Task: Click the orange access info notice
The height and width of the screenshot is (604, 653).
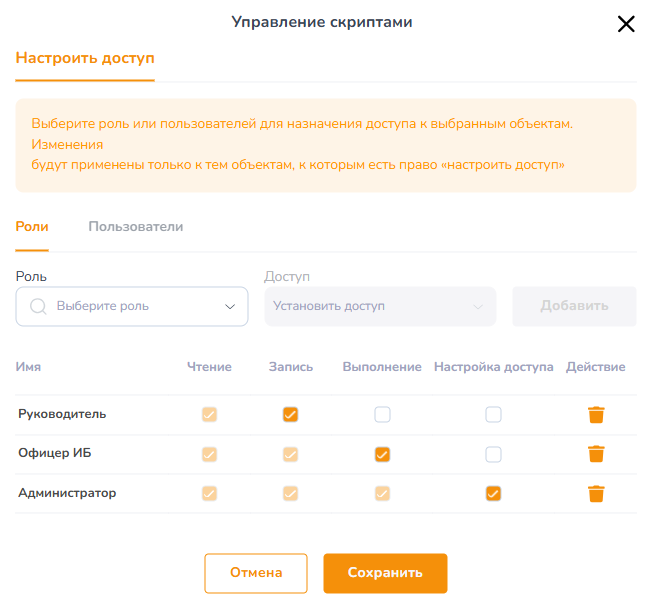Action: (x=326, y=145)
